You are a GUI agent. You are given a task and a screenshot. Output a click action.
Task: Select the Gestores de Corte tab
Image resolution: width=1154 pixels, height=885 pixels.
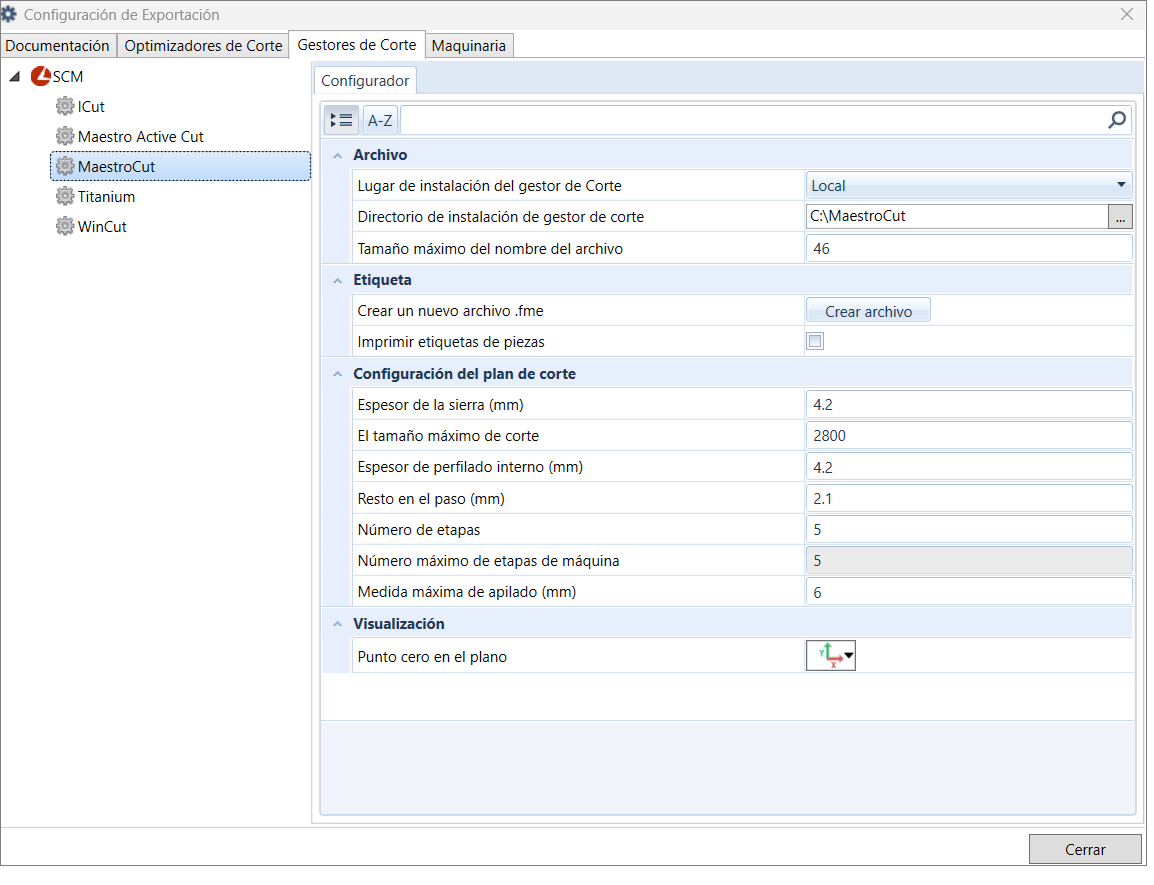point(358,45)
